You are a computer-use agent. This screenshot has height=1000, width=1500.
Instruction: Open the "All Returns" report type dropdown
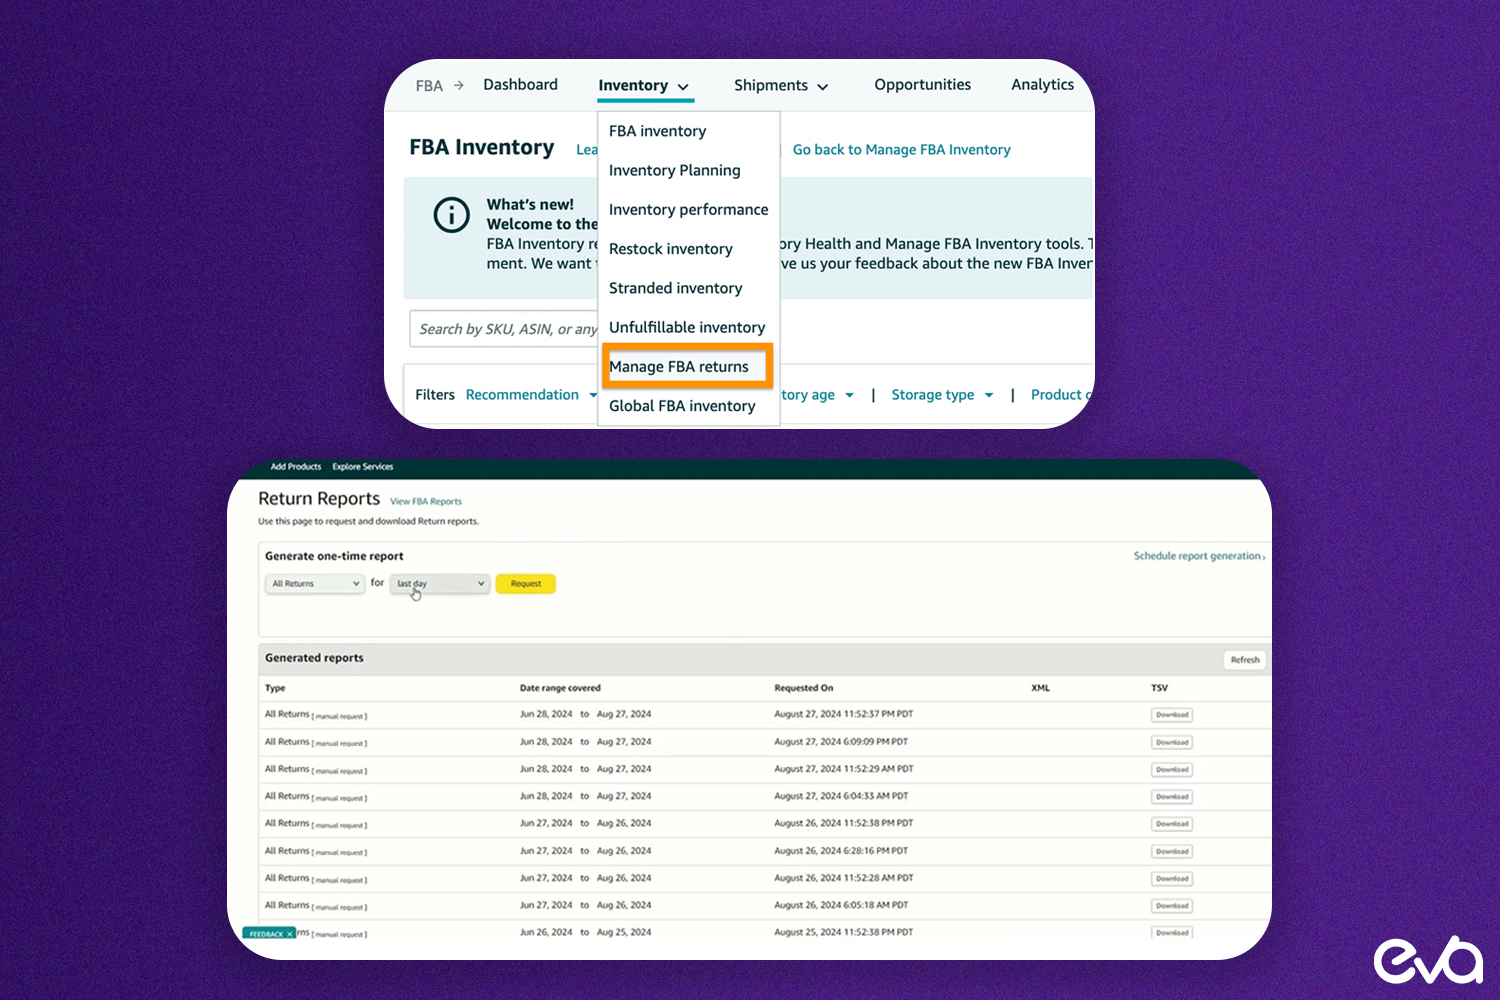[x=314, y=583]
